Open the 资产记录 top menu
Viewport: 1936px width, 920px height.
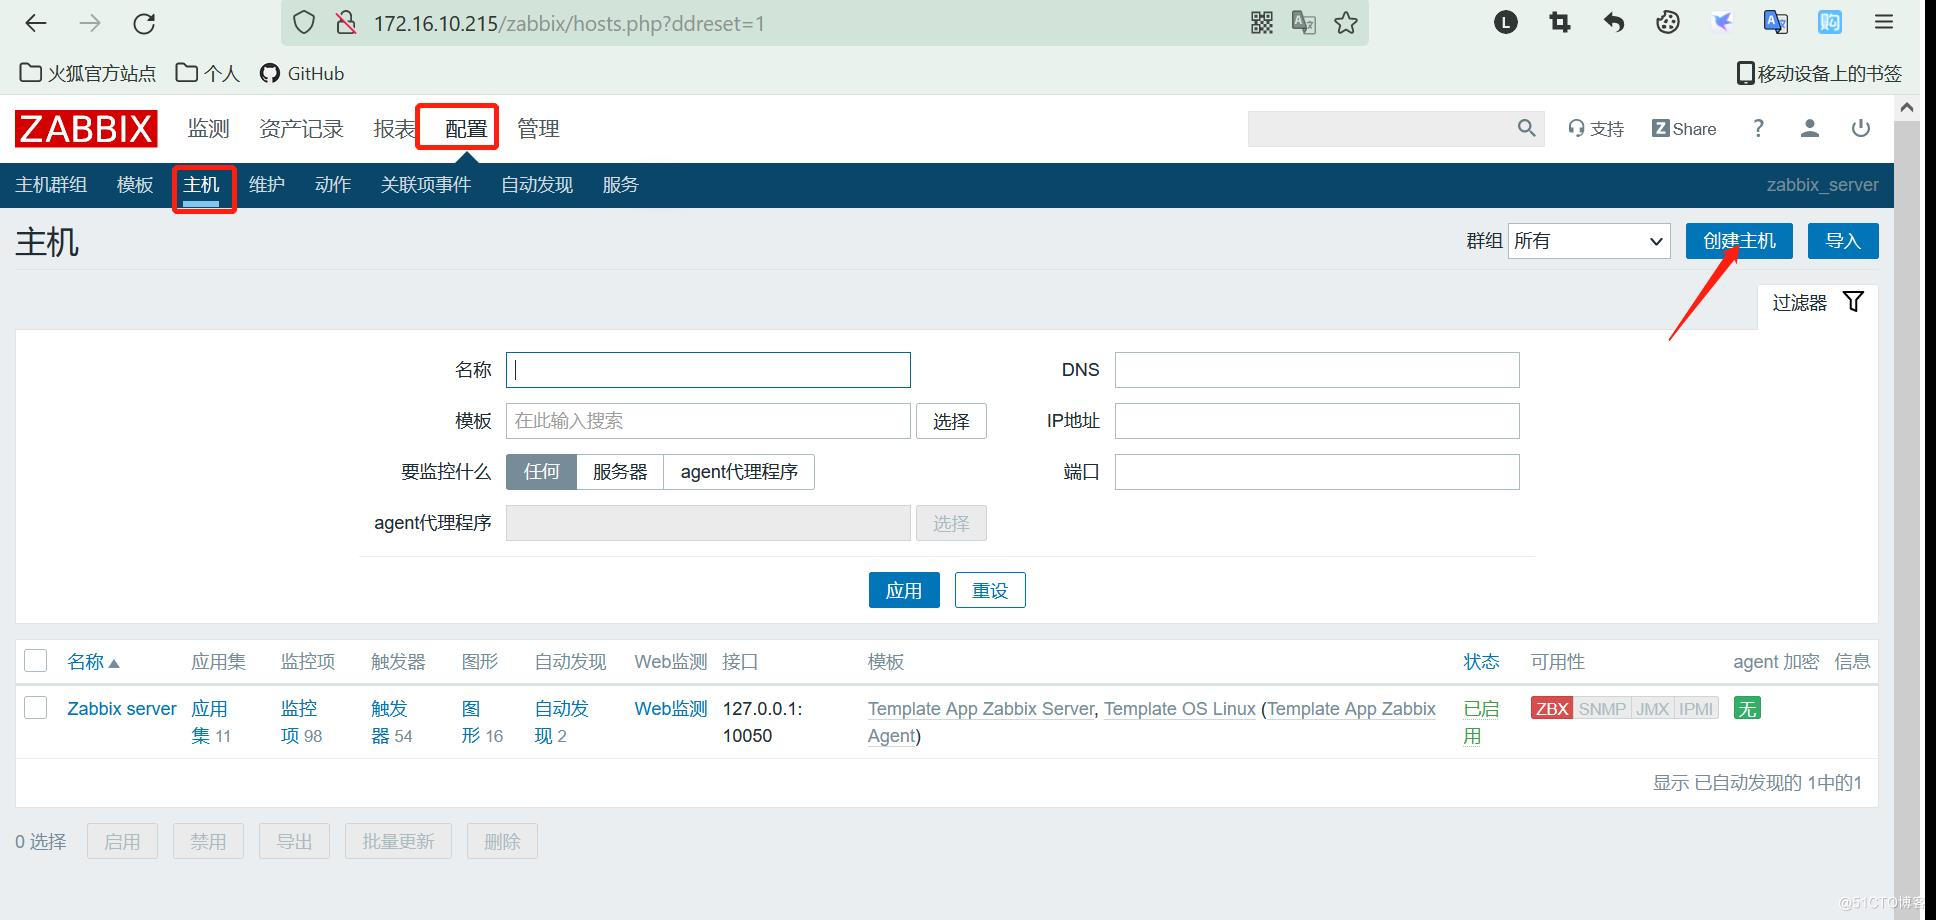301,128
